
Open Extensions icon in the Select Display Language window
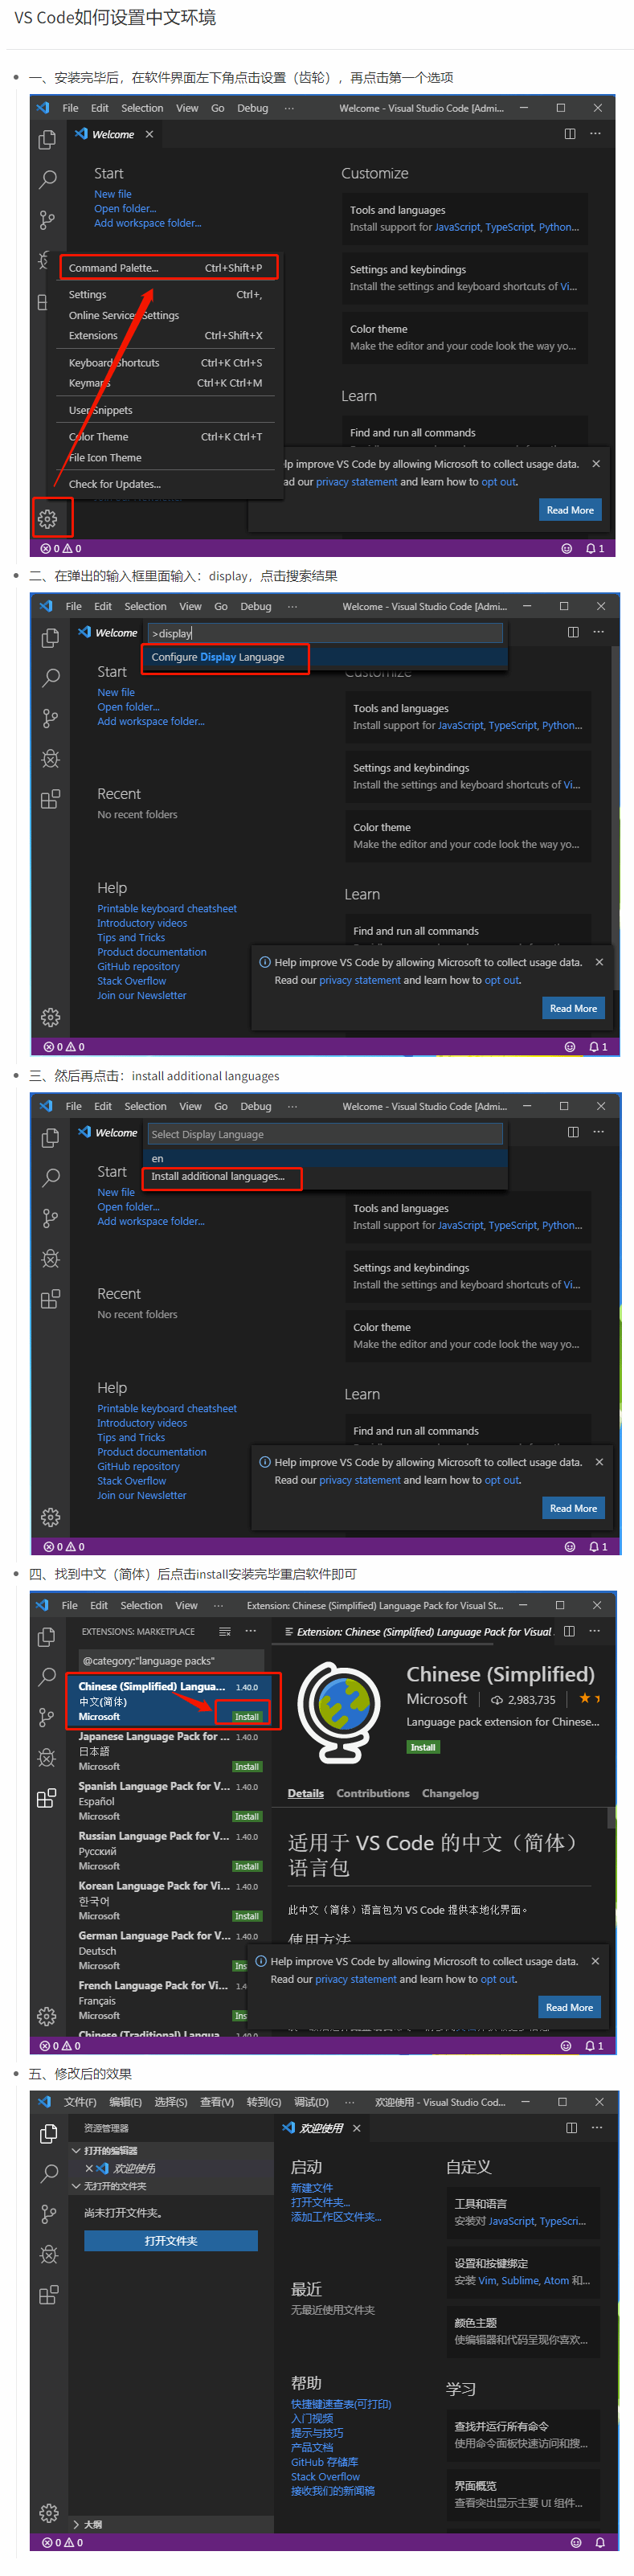tap(50, 1299)
